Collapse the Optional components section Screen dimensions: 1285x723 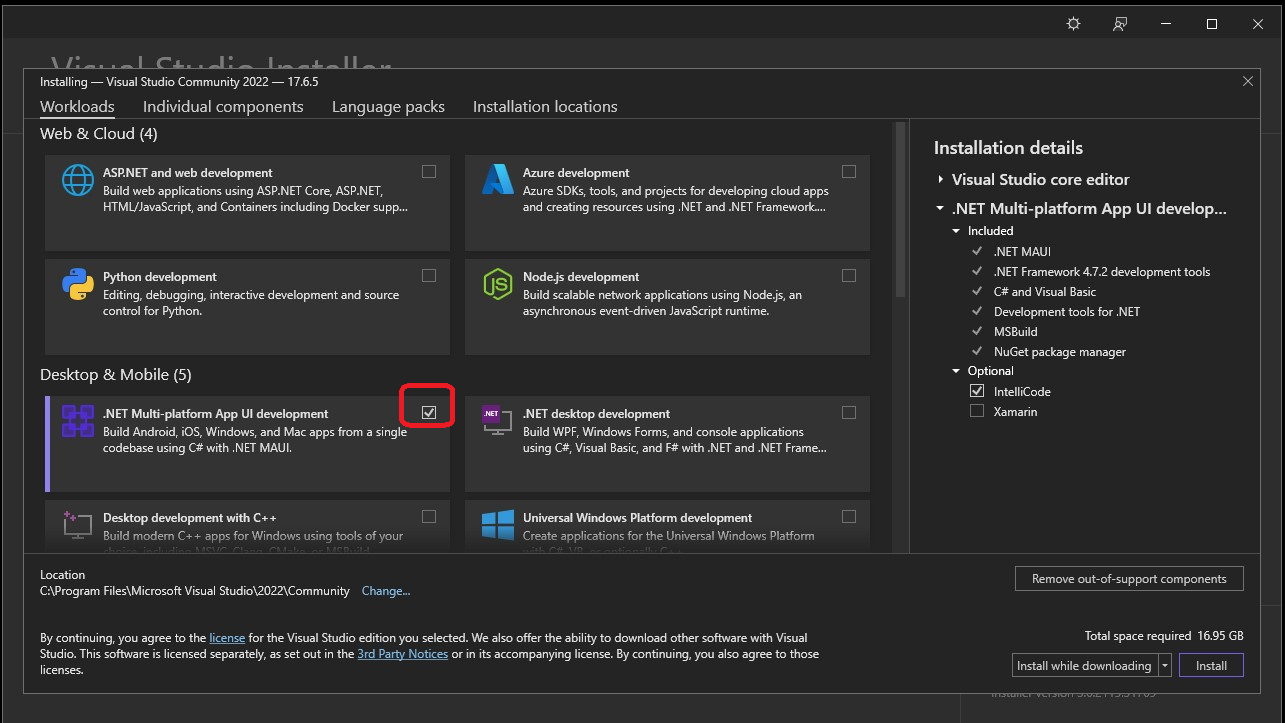tap(956, 371)
